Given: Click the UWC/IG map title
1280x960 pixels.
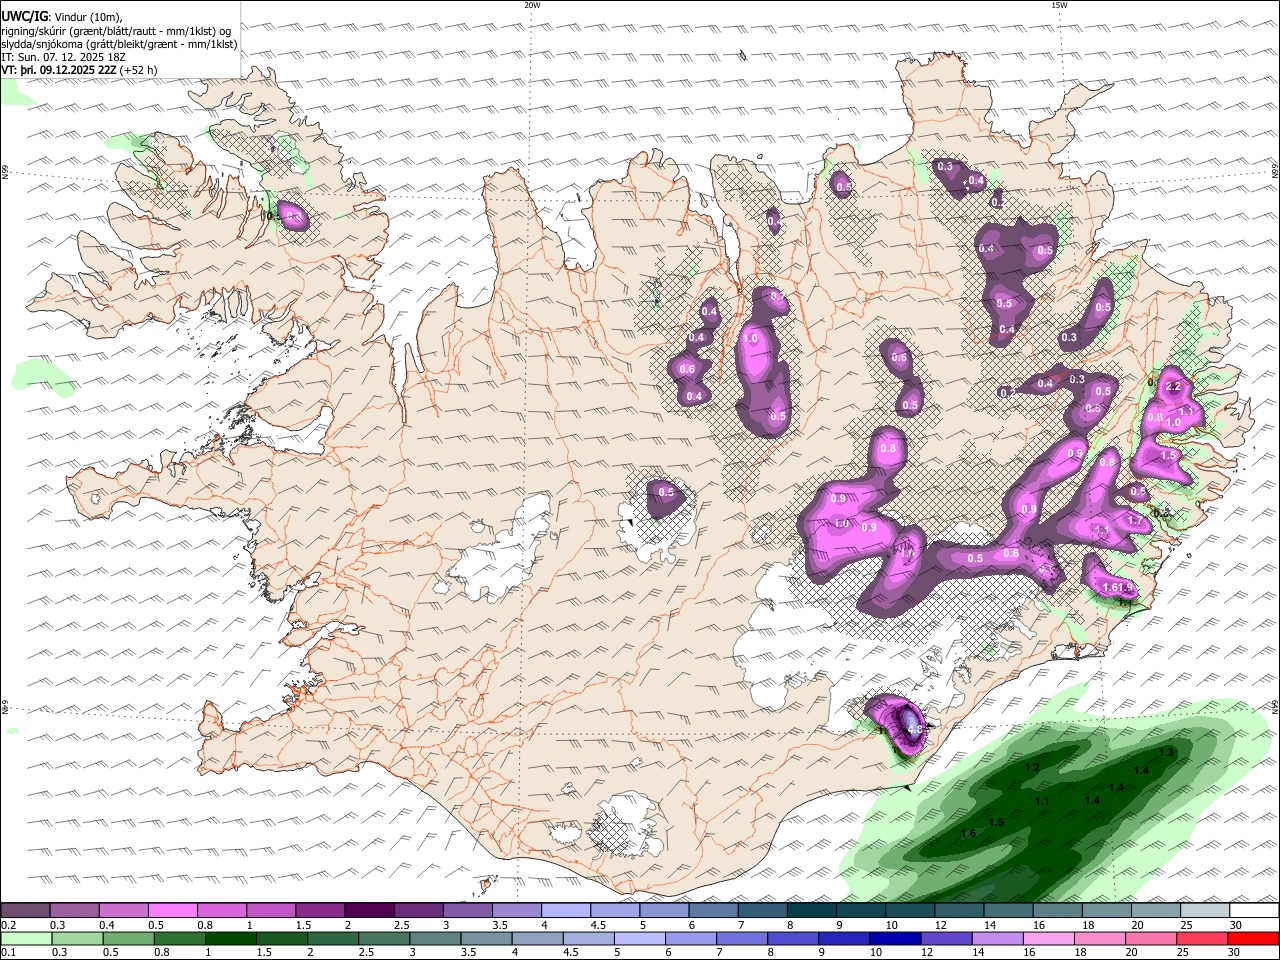Looking at the screenshot, I should pyautogui.click(x=24, y=16).
